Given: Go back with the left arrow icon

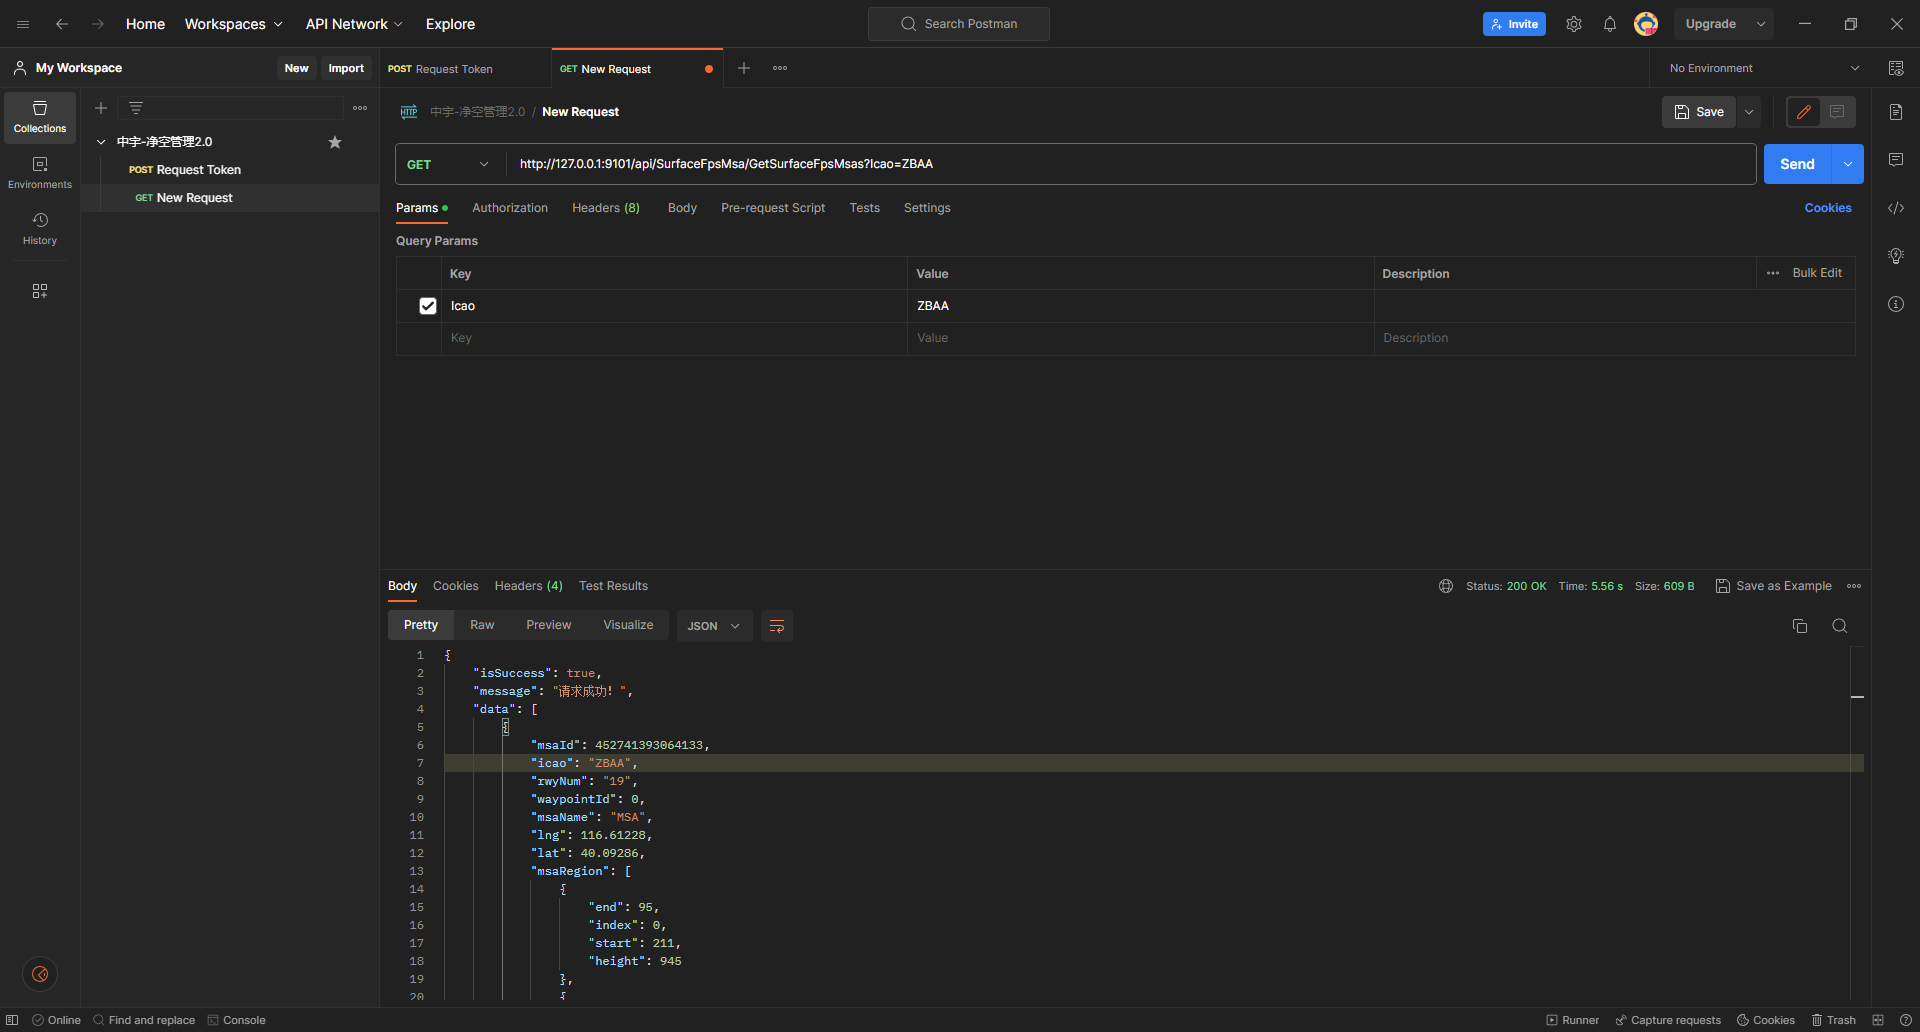Looking at the screenshot, I should click(x=62, y=24).
